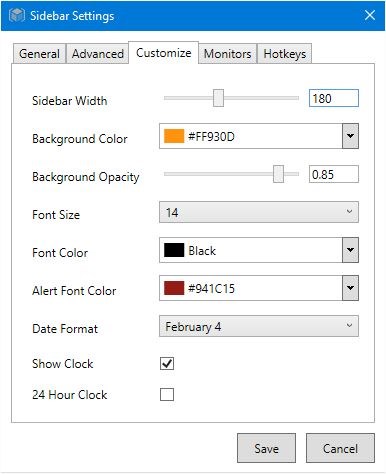Click the Sidebar Settings app icon in title bar
Viewport: 386px width, 474px height.
17,15
